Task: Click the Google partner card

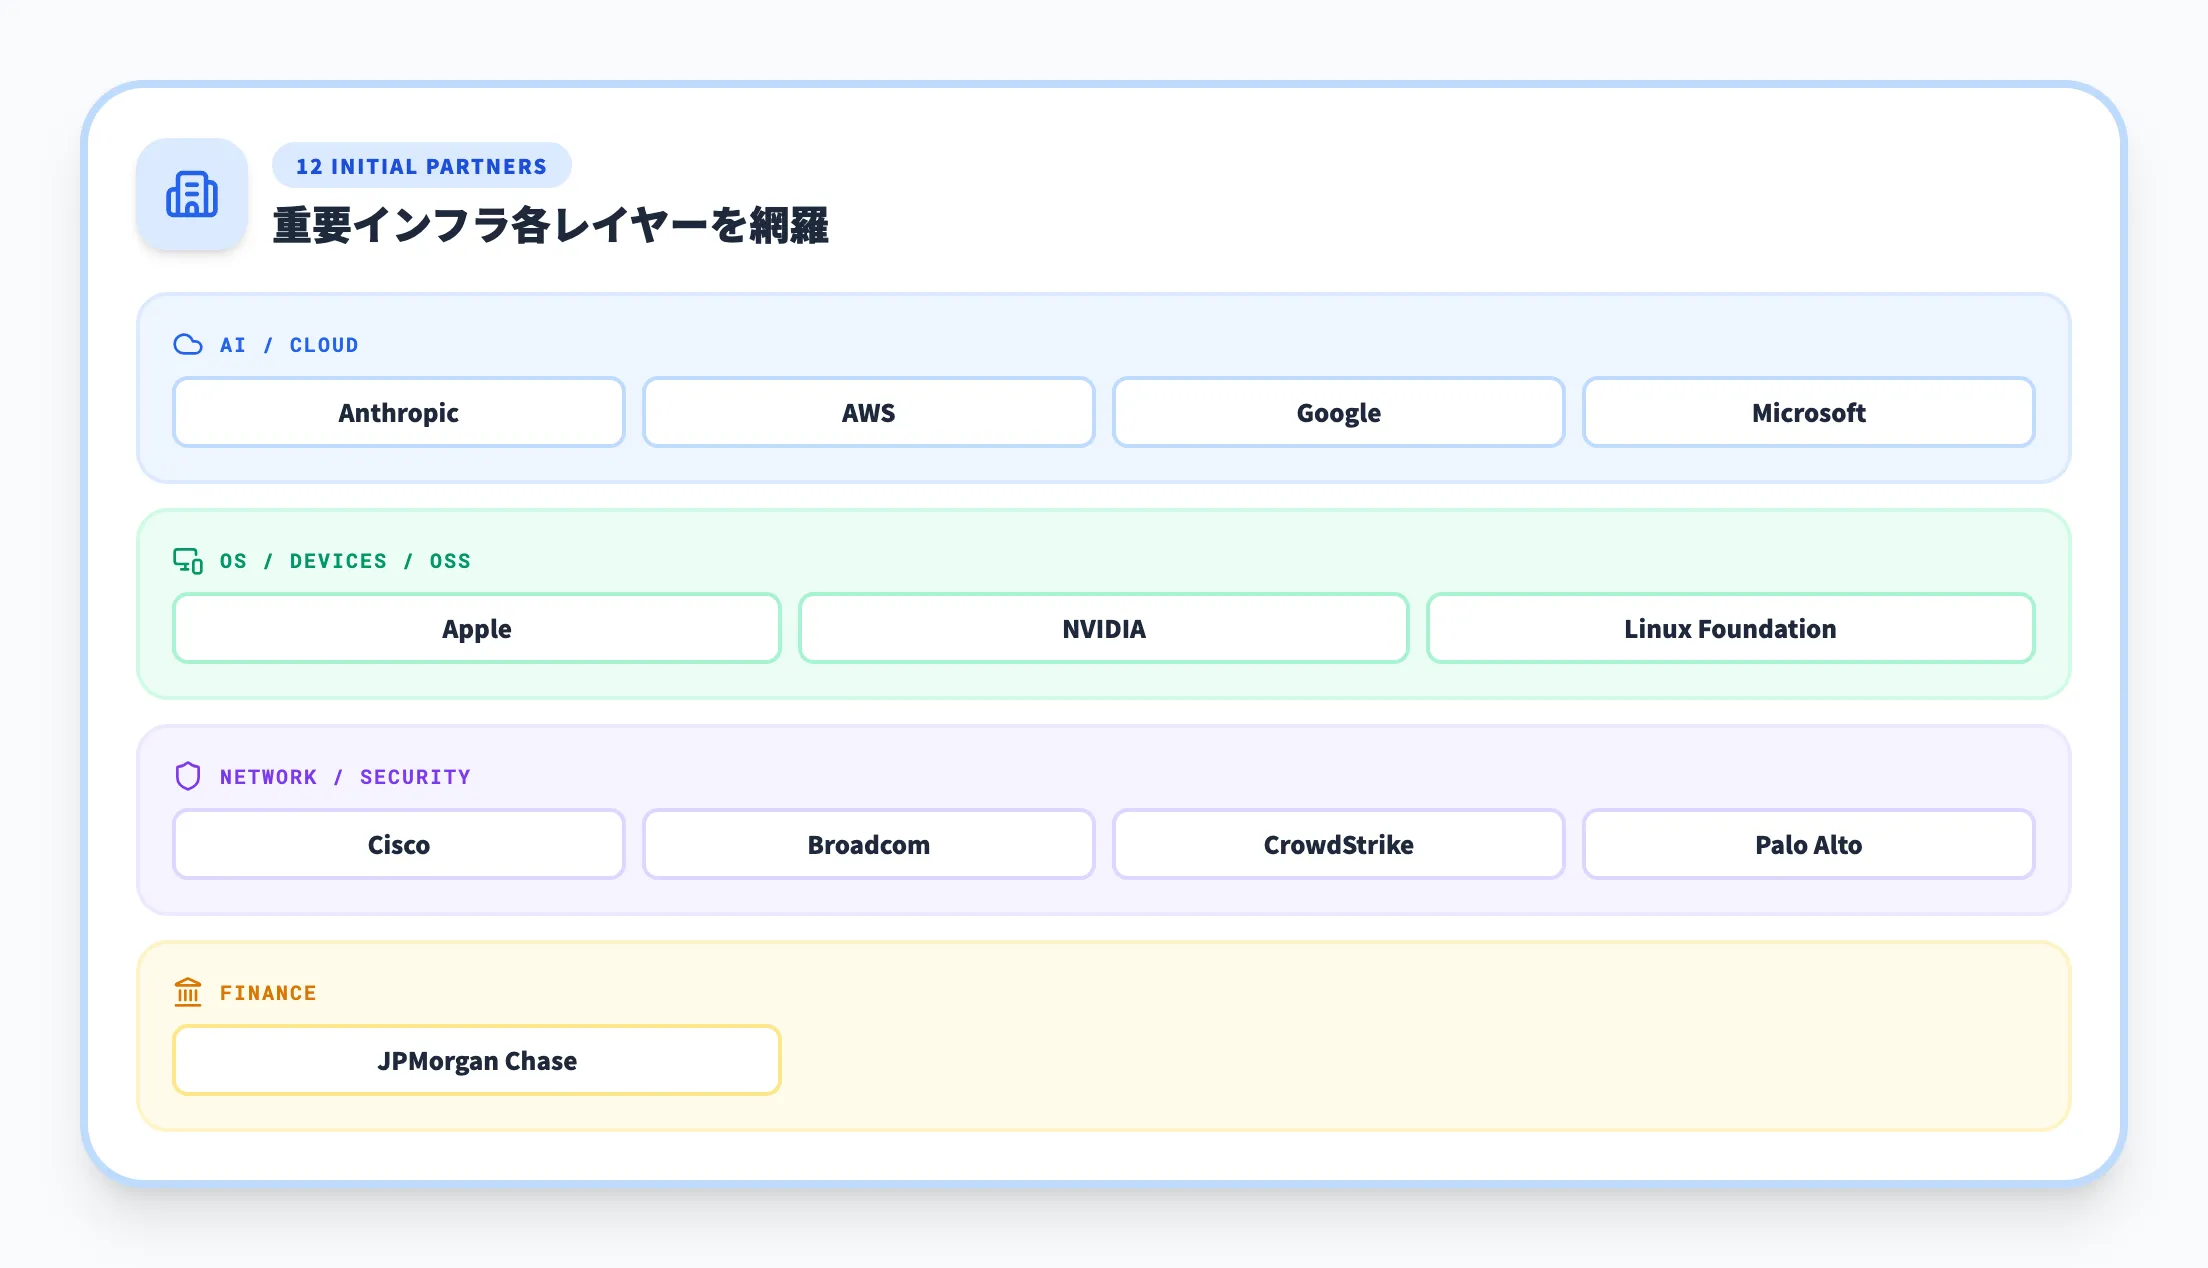Action: 1338,413
